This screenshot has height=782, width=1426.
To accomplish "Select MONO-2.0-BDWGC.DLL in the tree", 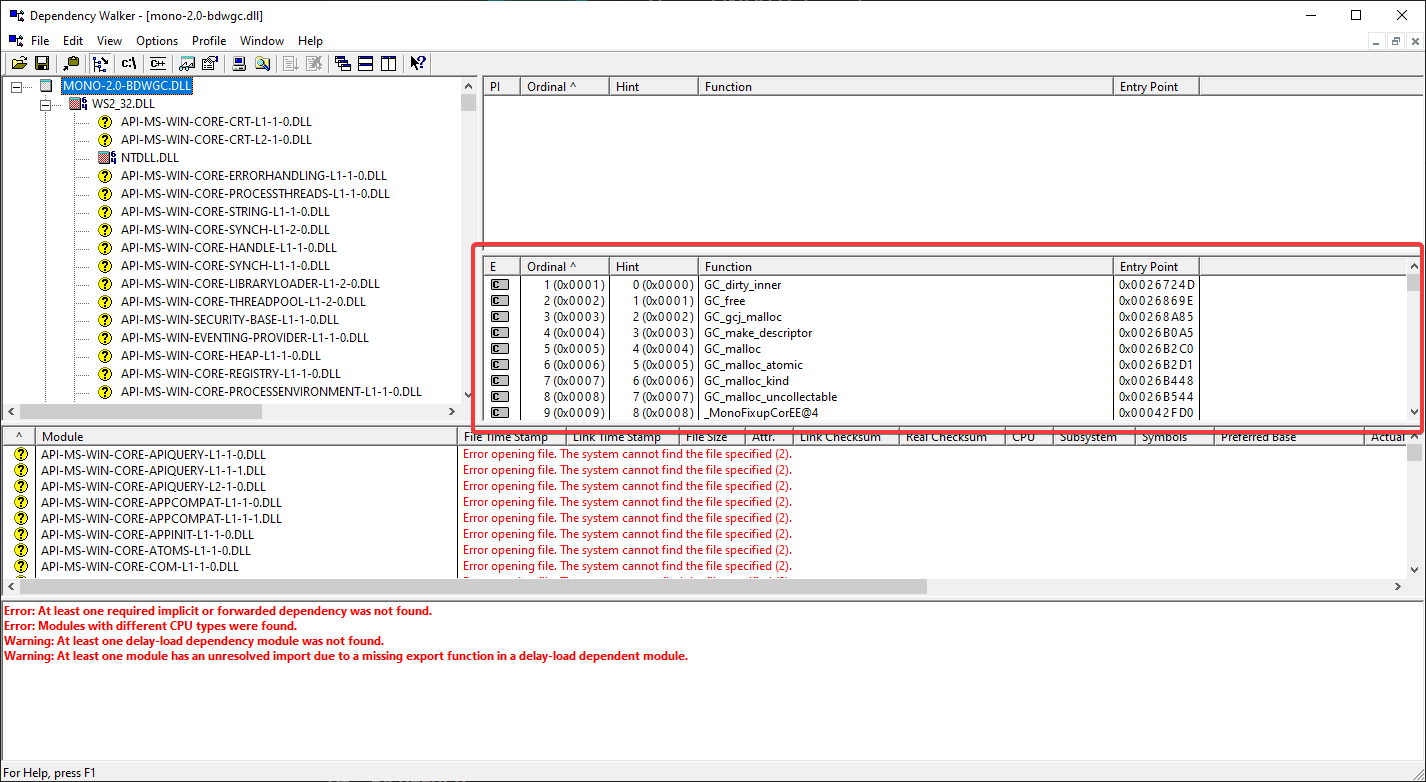I will (x=127, y=86).
